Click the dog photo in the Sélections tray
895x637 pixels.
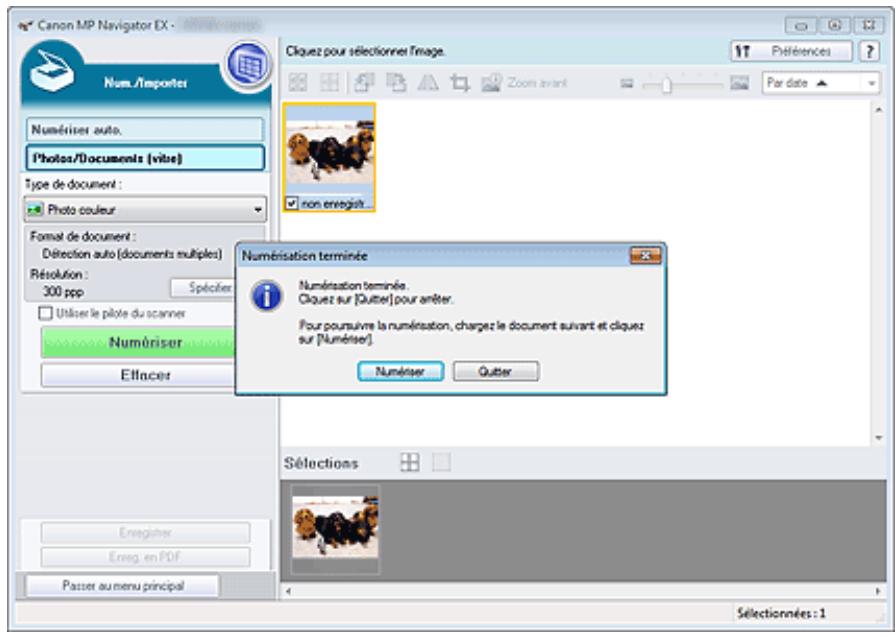click(335, 527)
